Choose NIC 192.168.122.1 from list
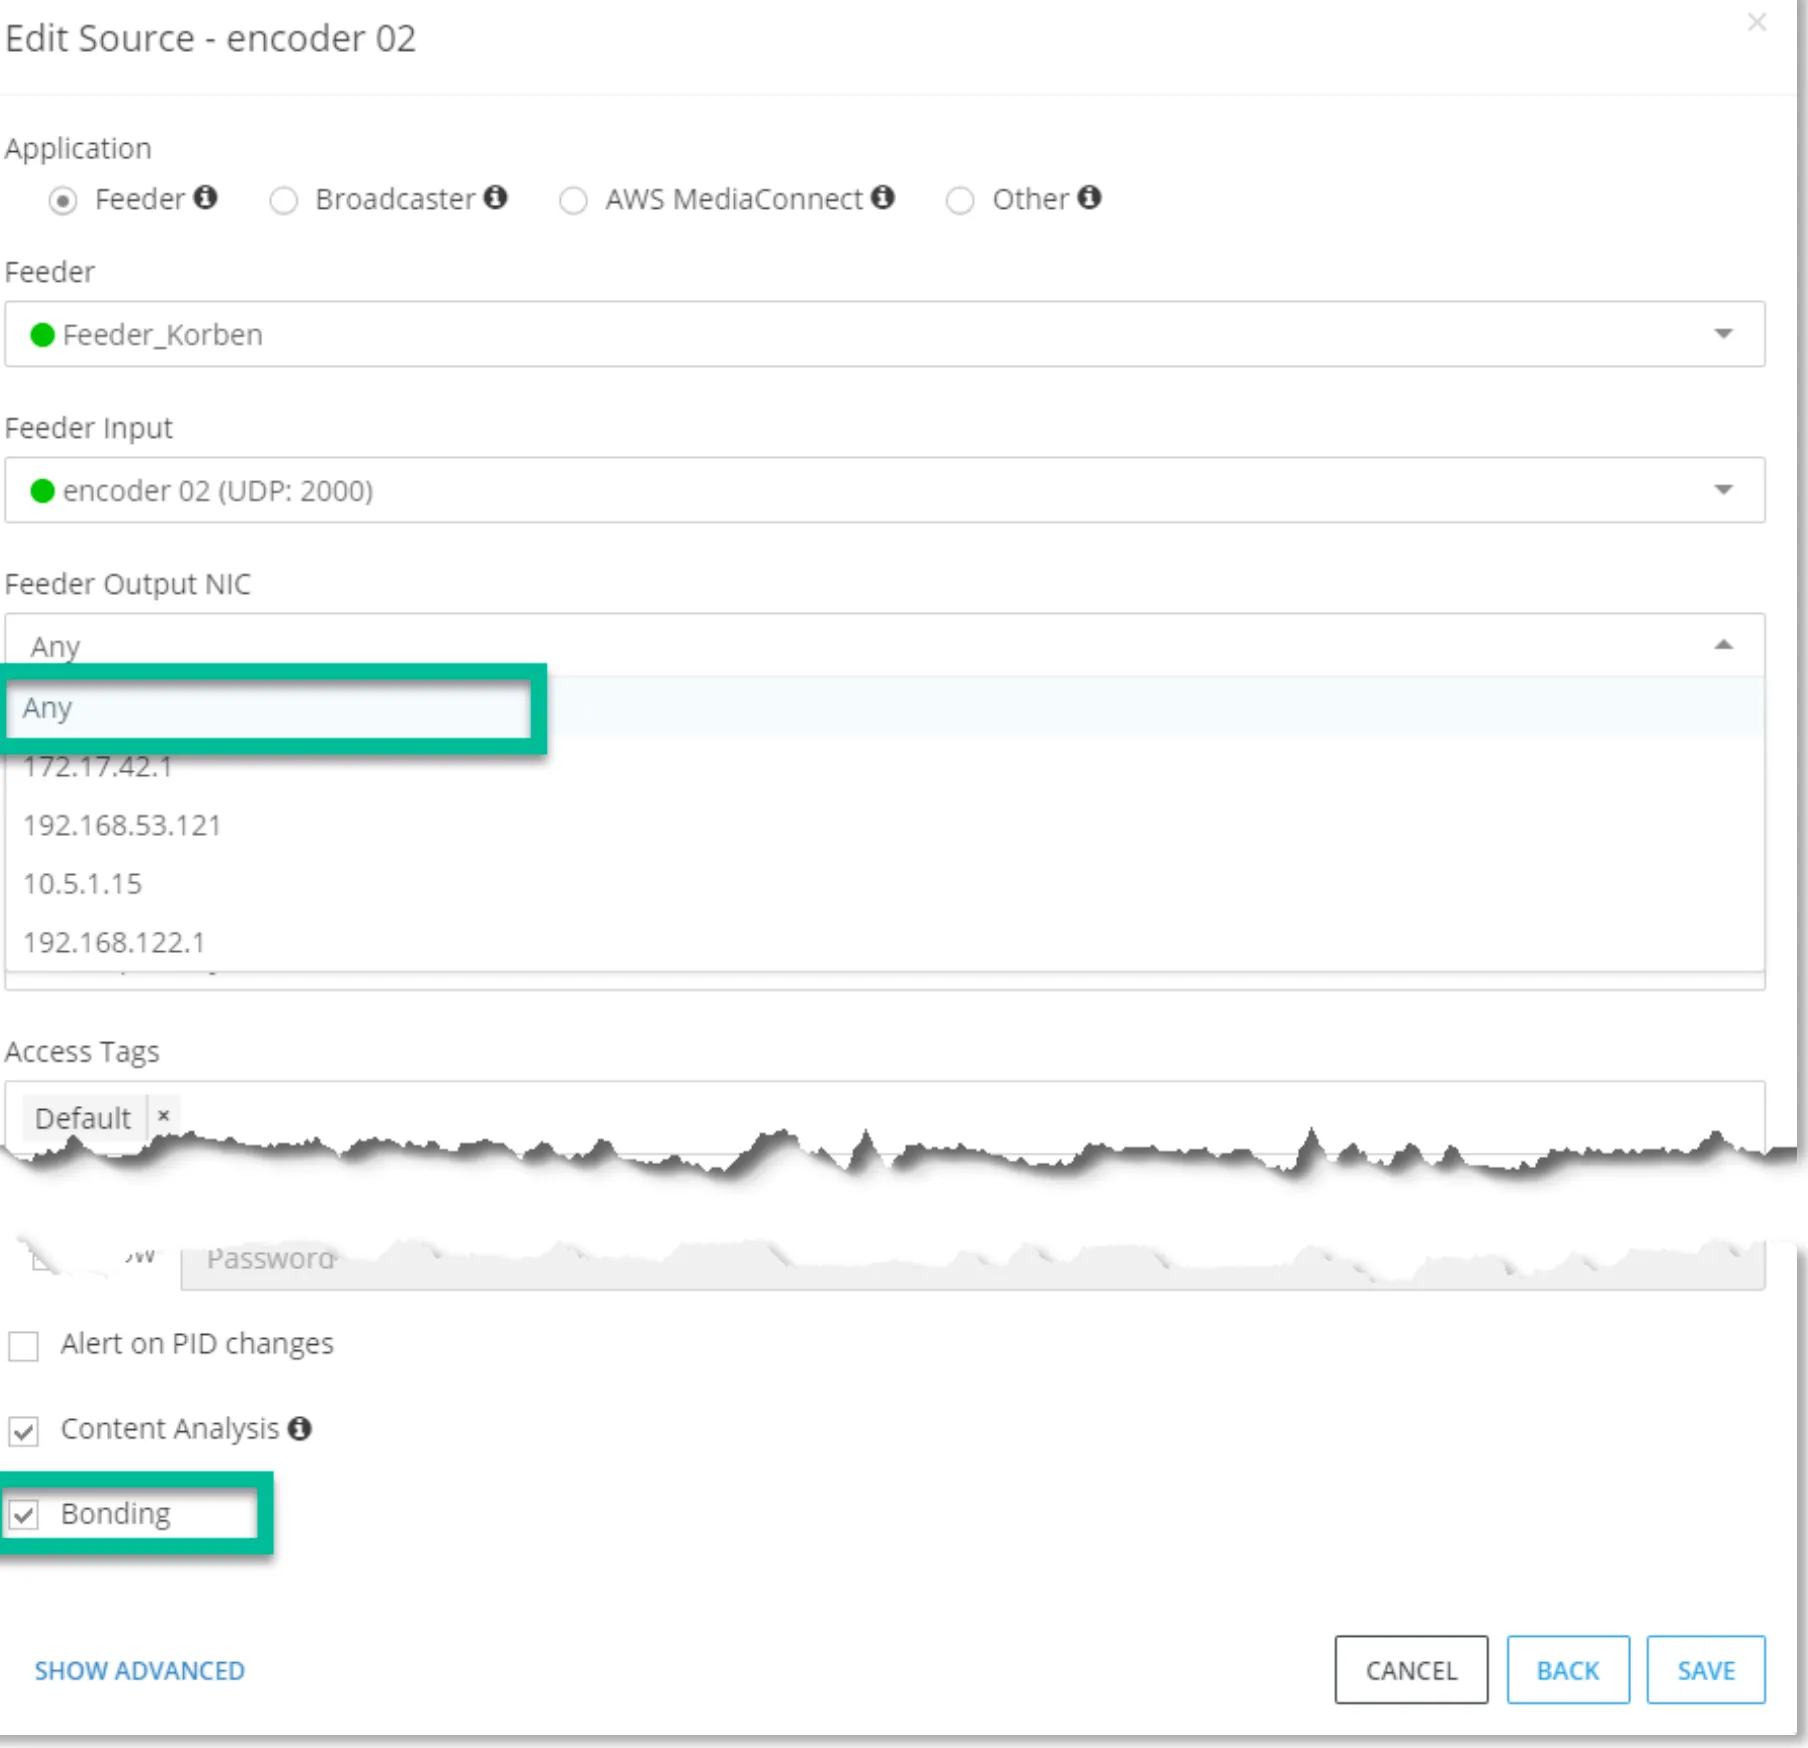The width and height of the screenshot is (1808, 1748). coord(885,942)
